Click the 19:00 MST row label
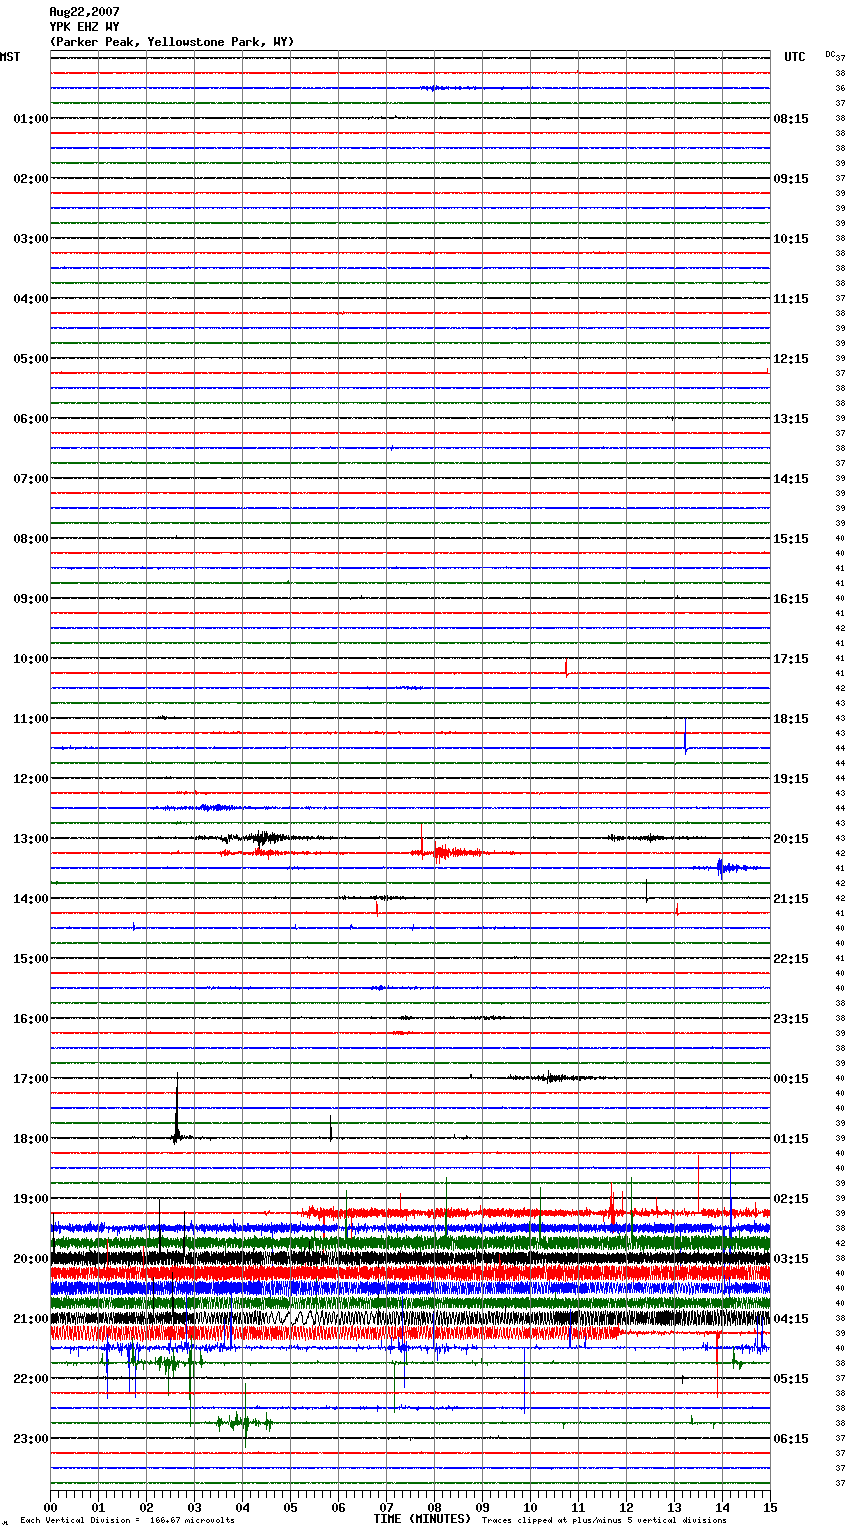 (30, 1199)
